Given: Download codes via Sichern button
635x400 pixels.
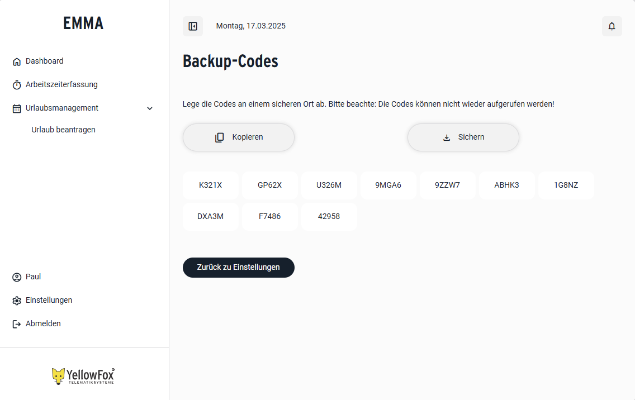Looking at the screenshot, I should pyautogui.click(x=463, y=137).
